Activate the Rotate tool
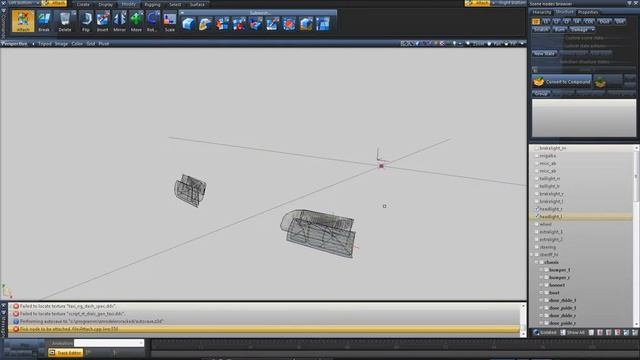The image size is (640, 360). pyautogui.click(x=152, y=21)
